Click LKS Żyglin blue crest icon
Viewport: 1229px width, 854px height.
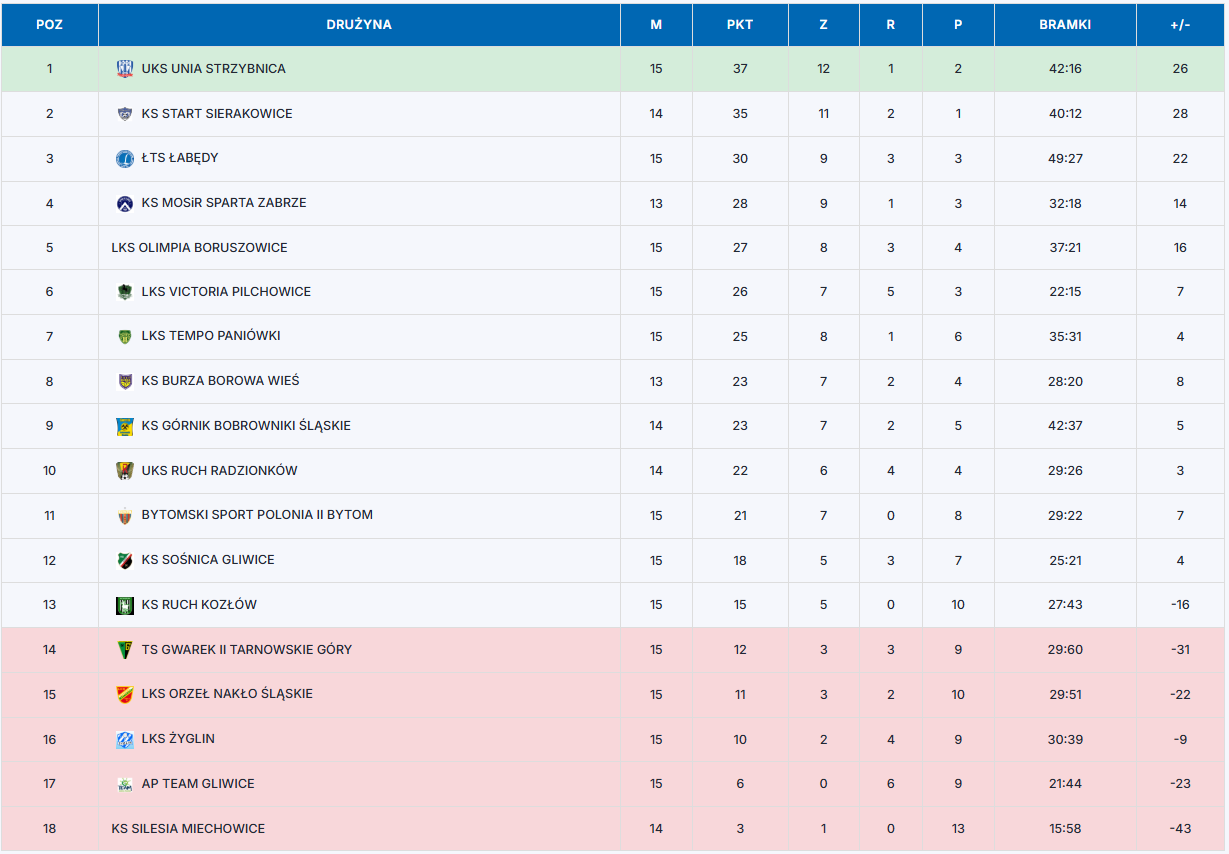coord(124,739)
